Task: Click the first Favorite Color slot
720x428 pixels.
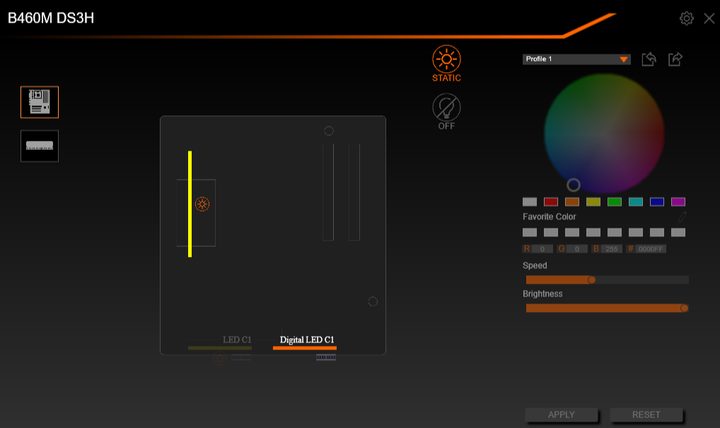Action: point(529,232)
